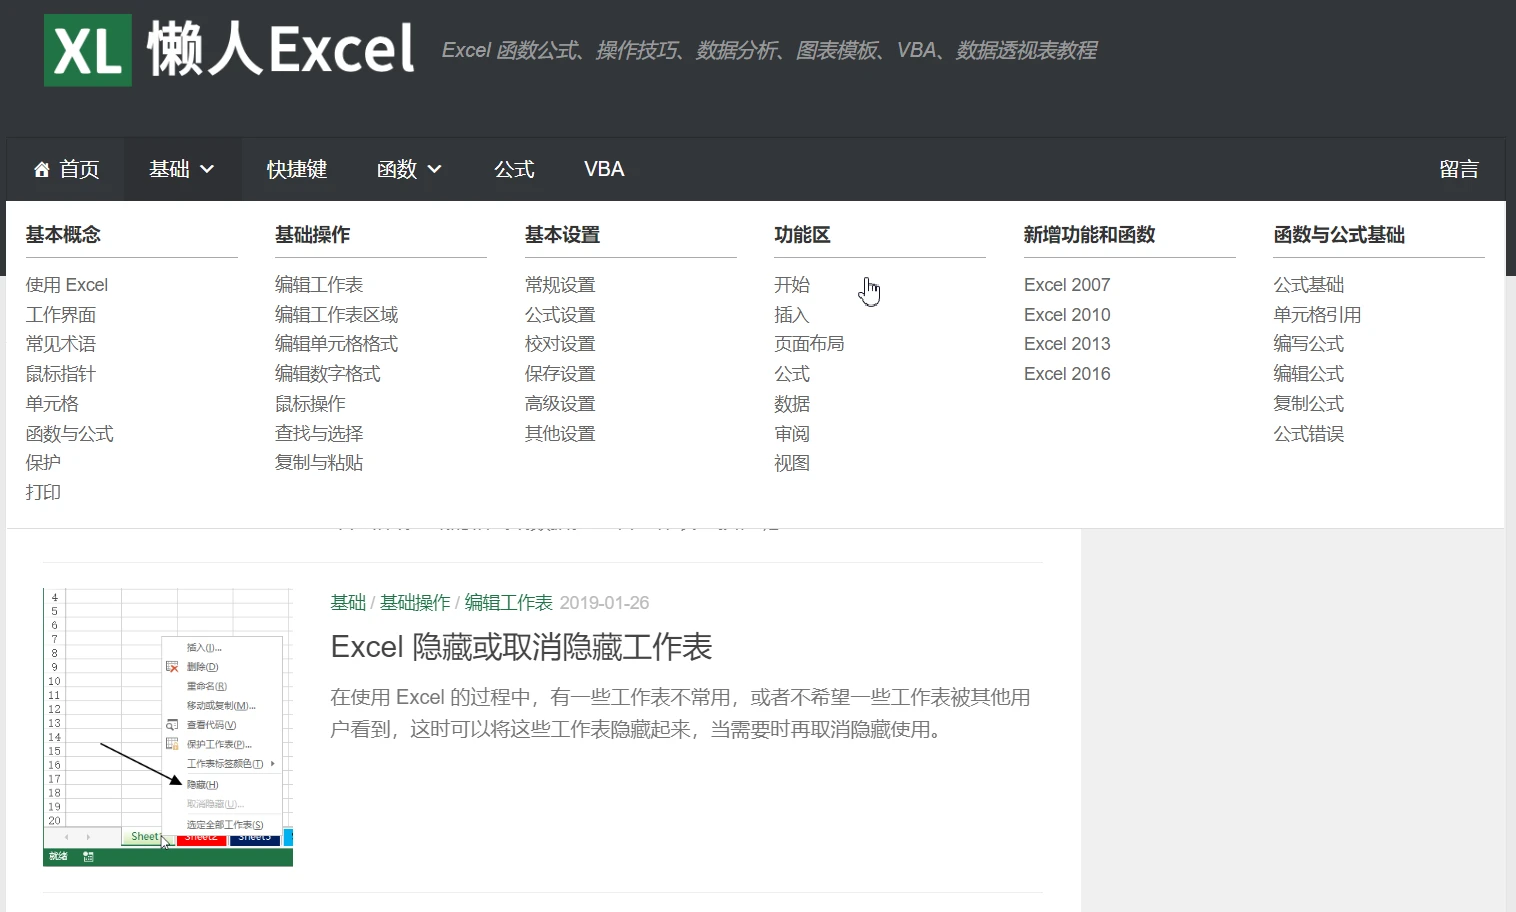Go to the 留言 page
The image size is (1516, 912).
(x=1458, y=170)
